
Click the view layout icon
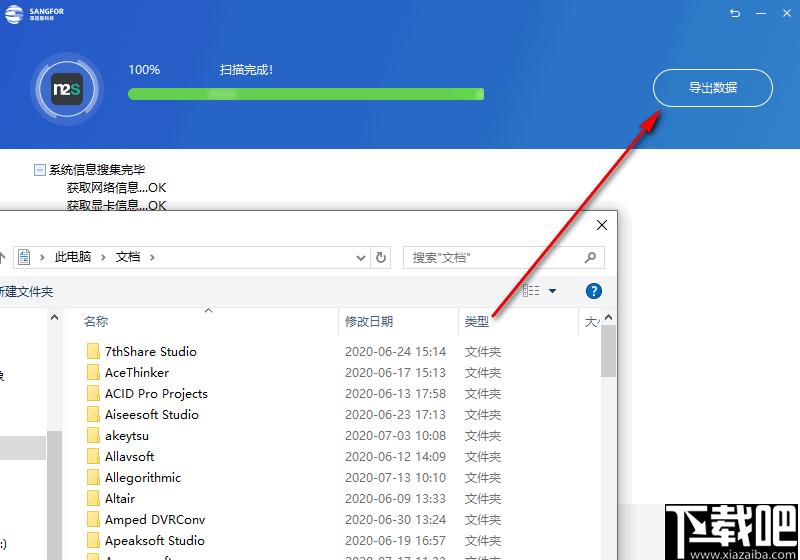pyautogui.click(x=531, y=291)
